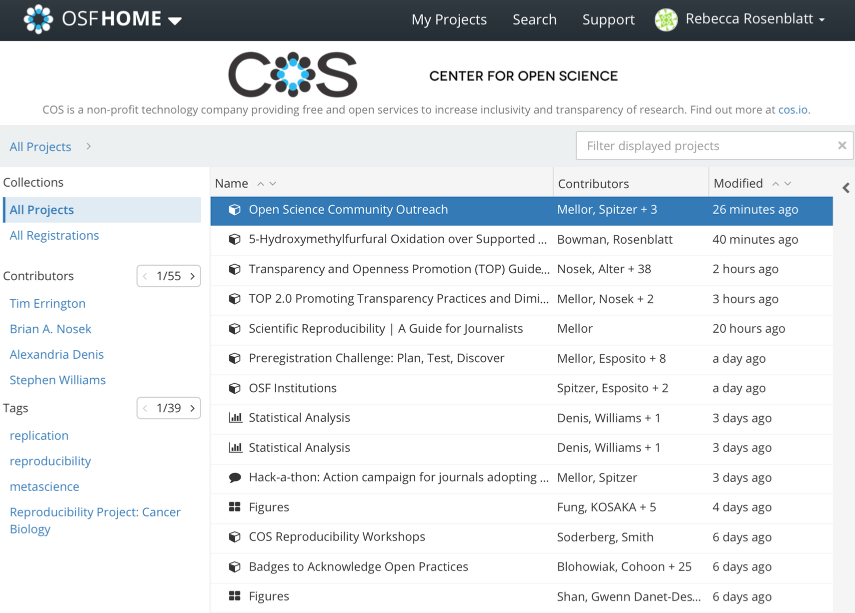
Task: Click the OSF logo icon
Action: coord(38,19)
